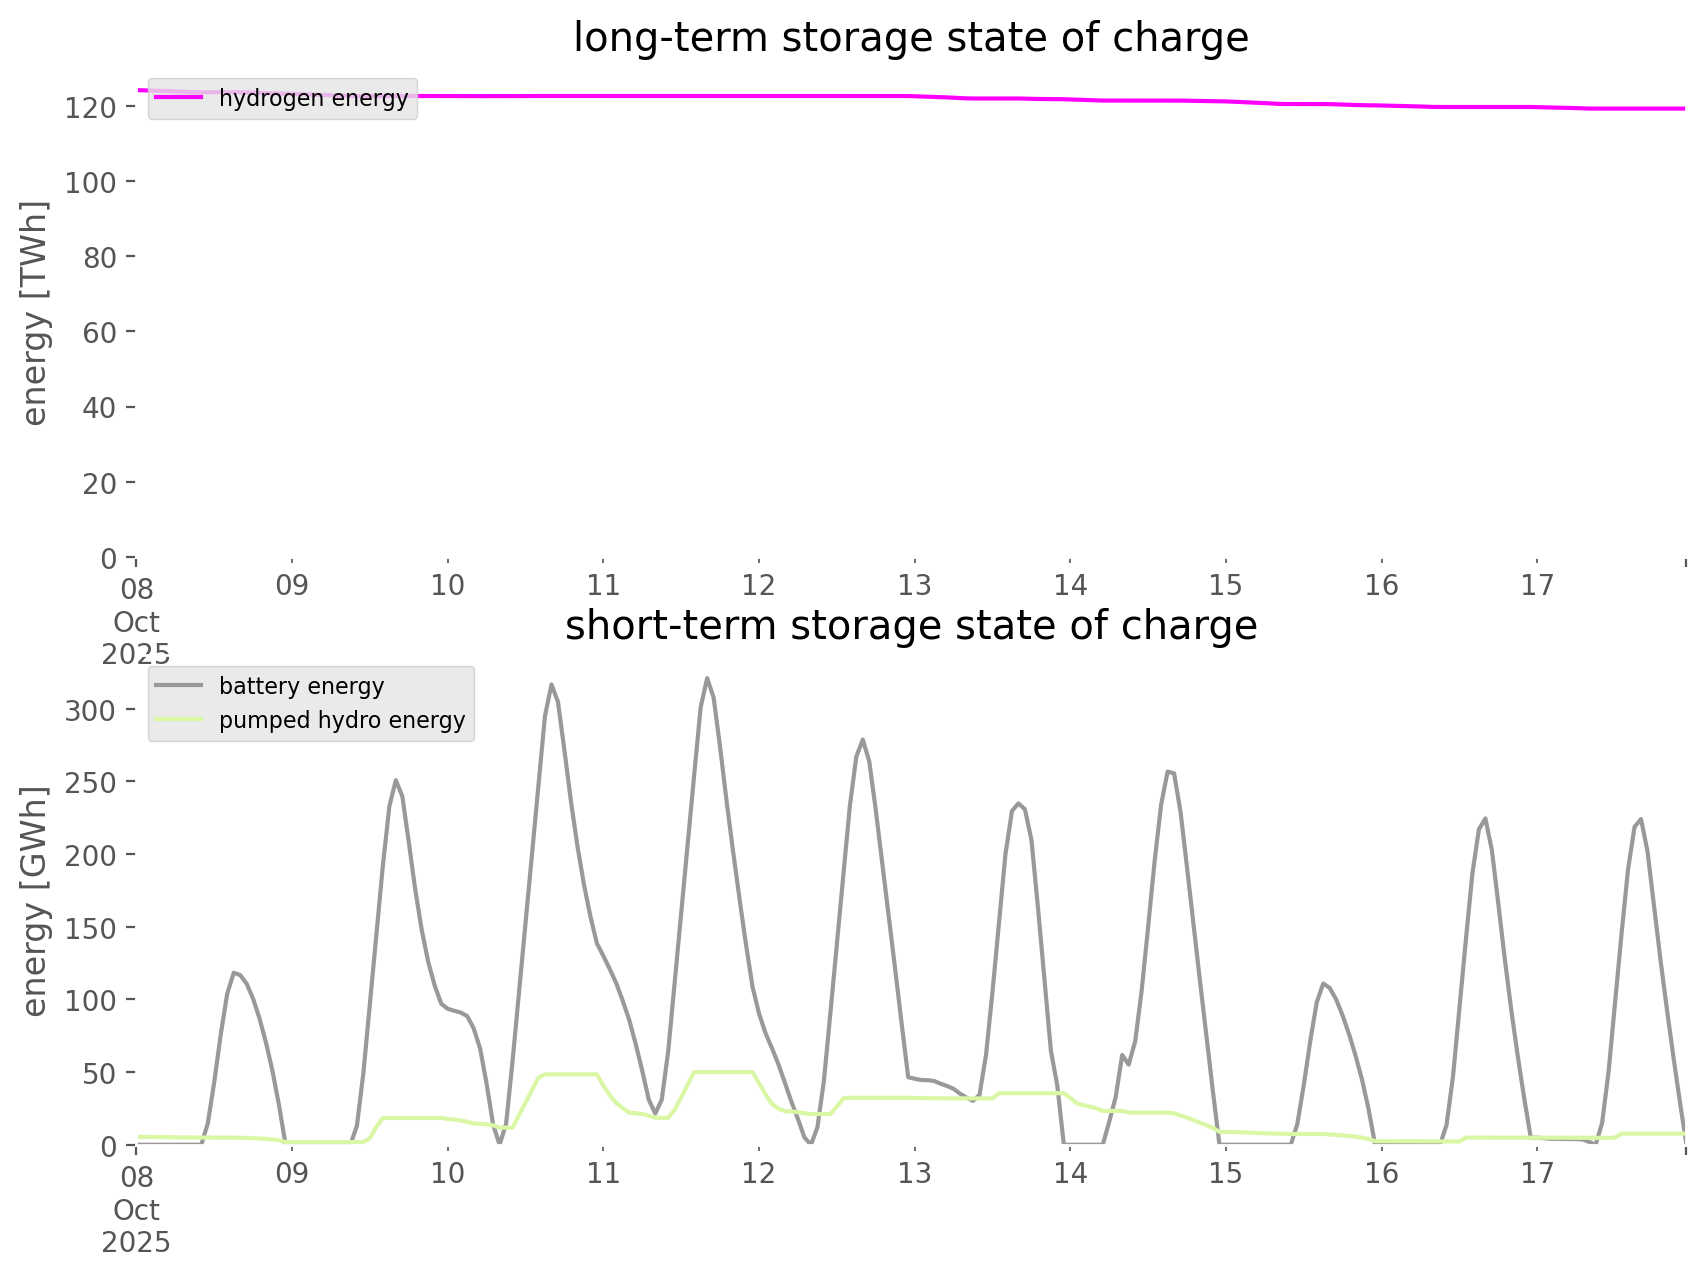
Task: Click the yellow-green pumped hydro legend swatch
Action: tap(179, 720)
